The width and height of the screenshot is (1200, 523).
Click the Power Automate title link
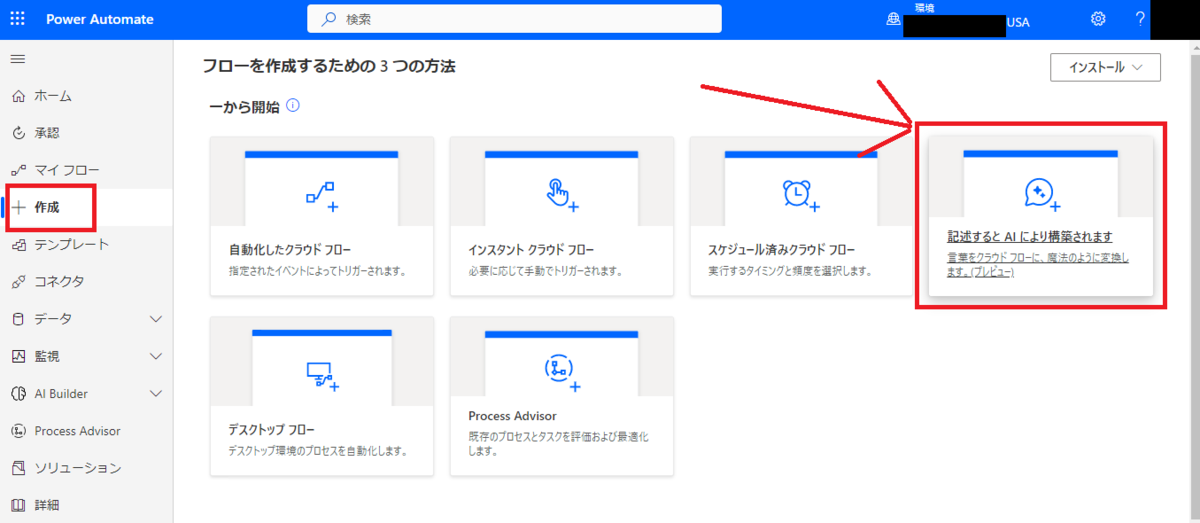tap(100, 19)
